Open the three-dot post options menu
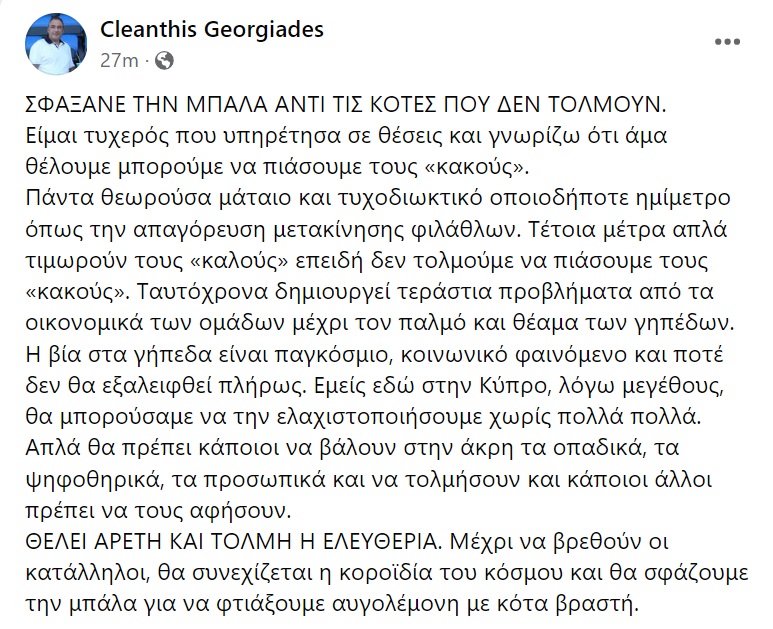773x629 pixels. click(x=728, y=42)
